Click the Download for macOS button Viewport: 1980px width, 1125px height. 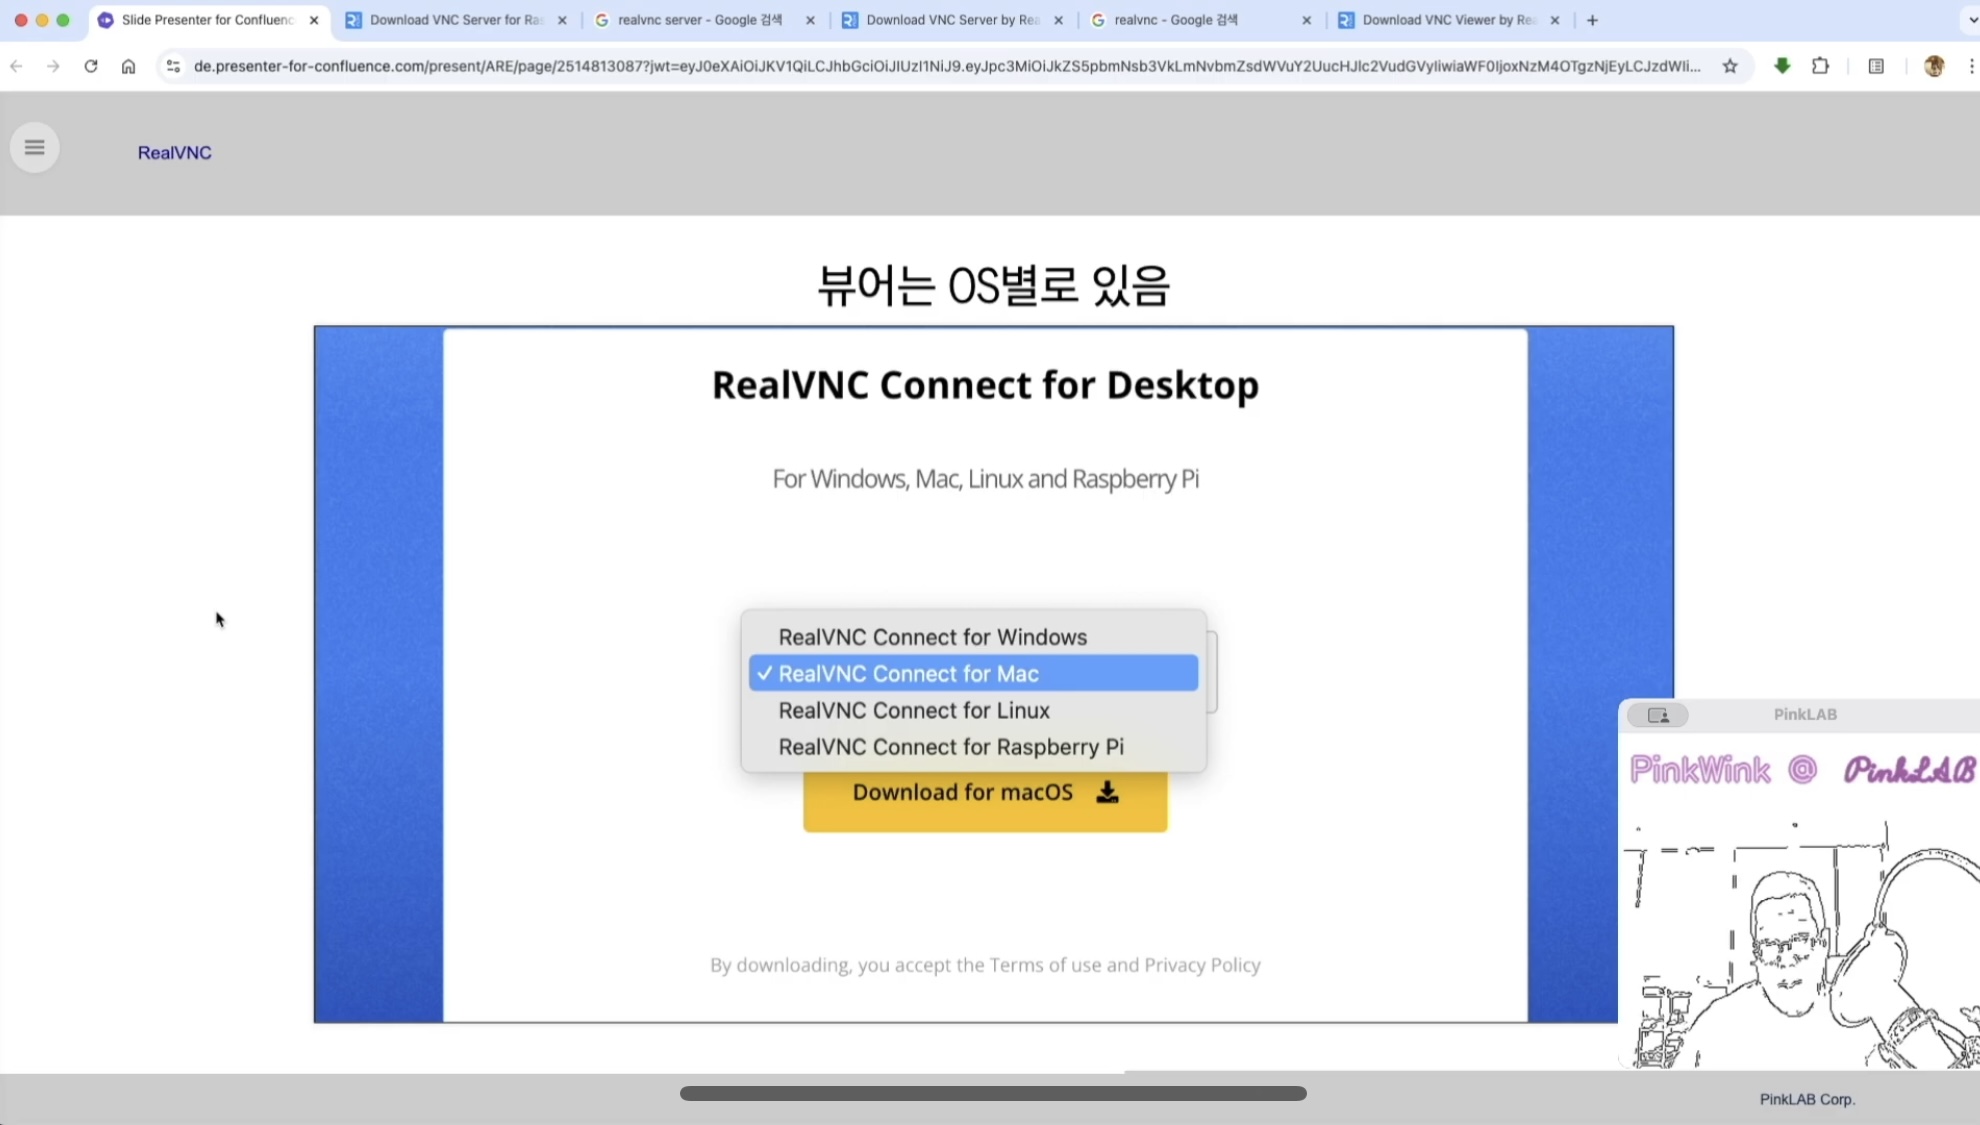984,793
